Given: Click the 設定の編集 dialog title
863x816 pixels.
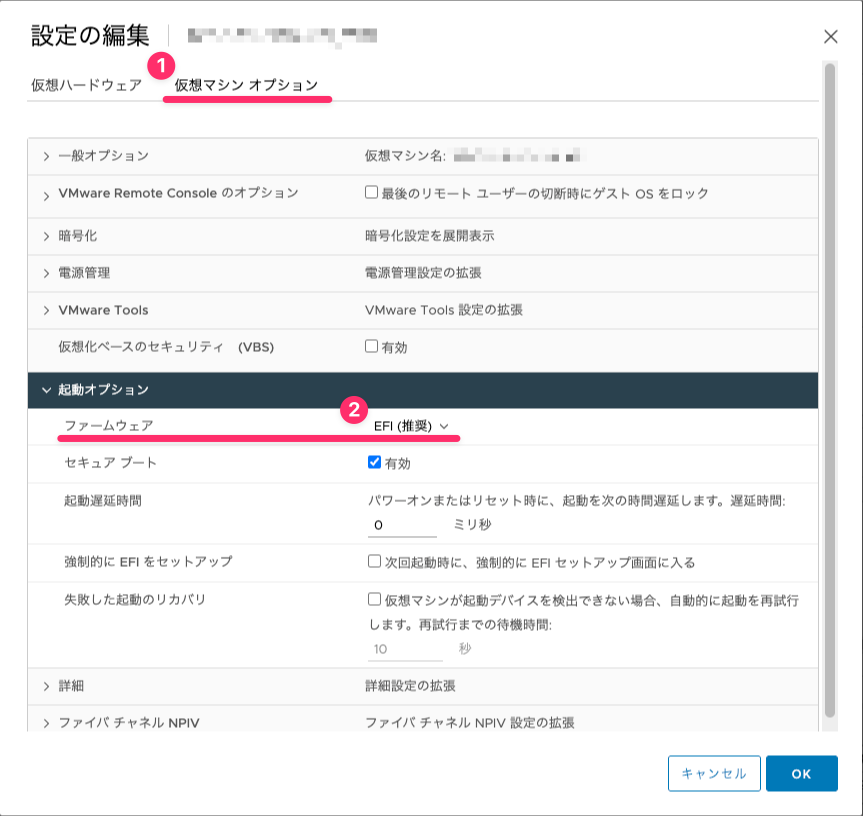Looking at the screenshot, I should point(90,36).
